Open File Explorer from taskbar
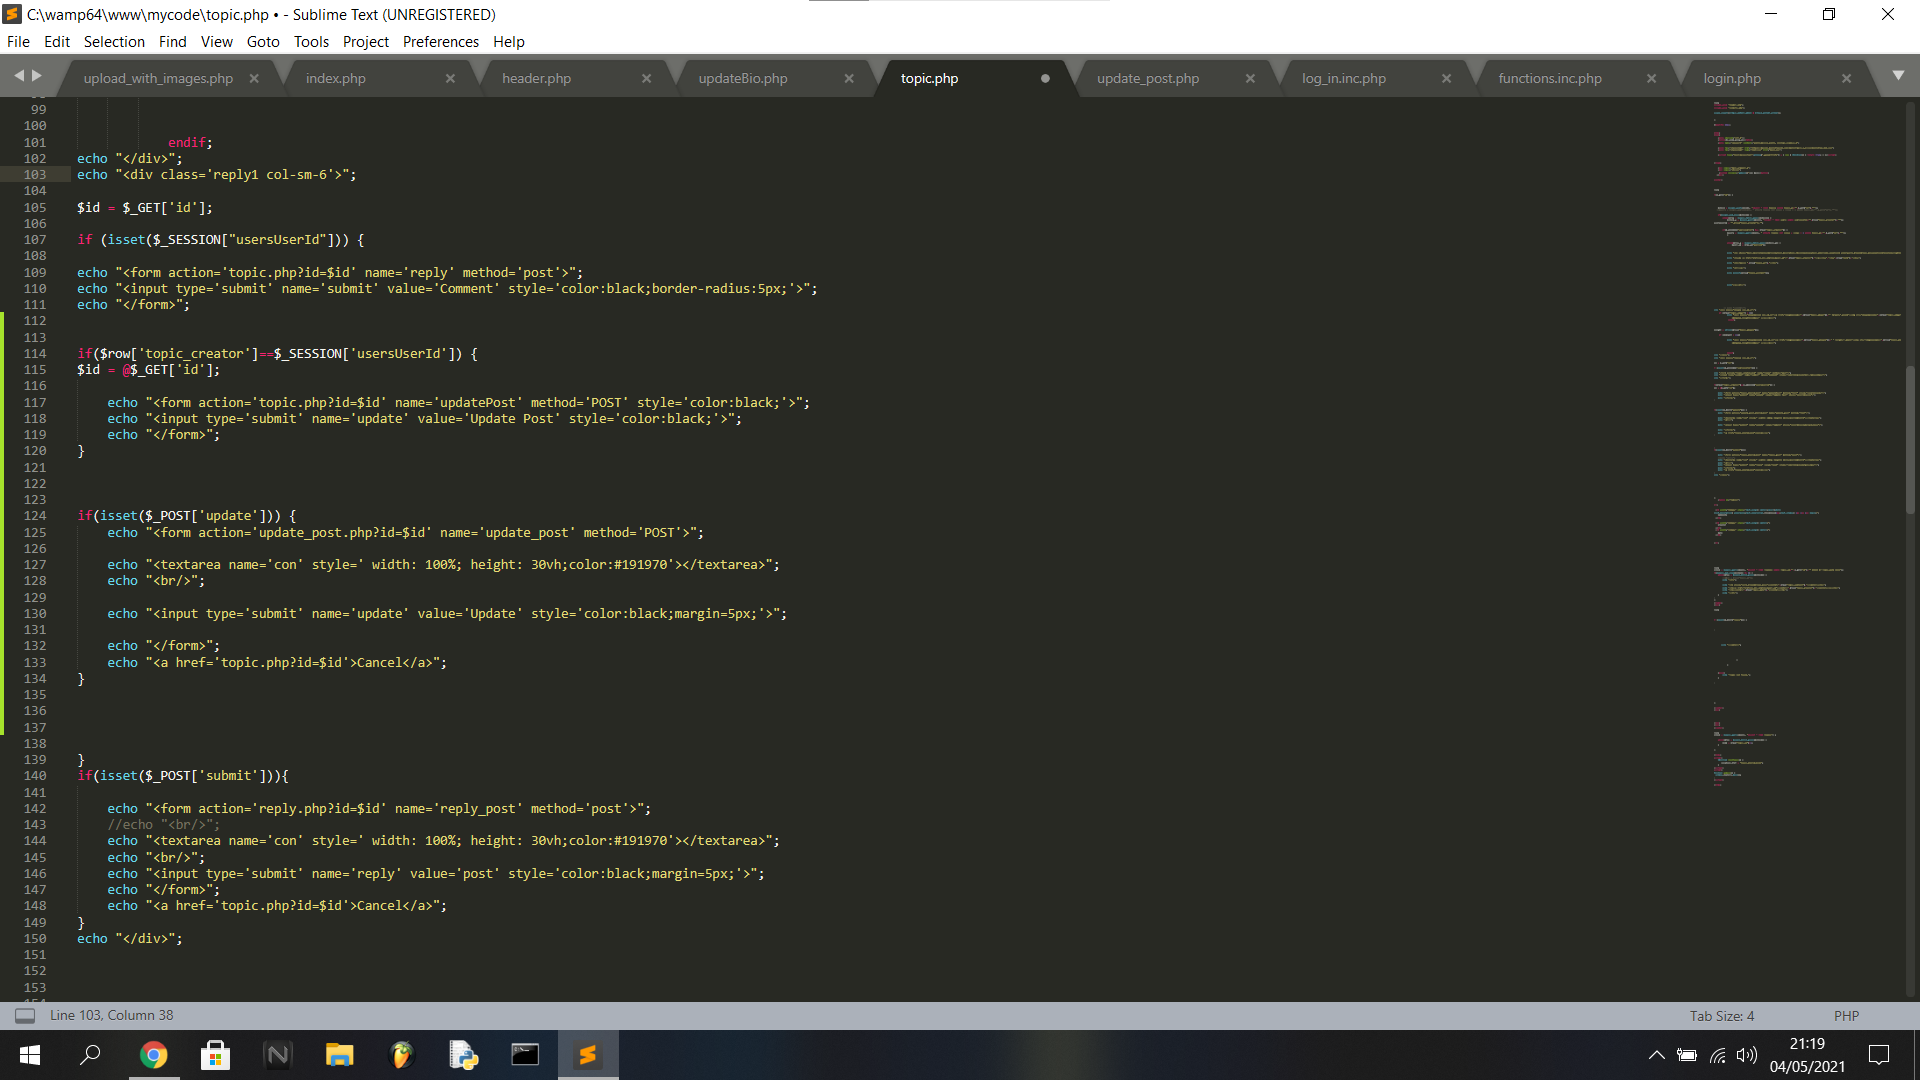 coord(340,1055)
